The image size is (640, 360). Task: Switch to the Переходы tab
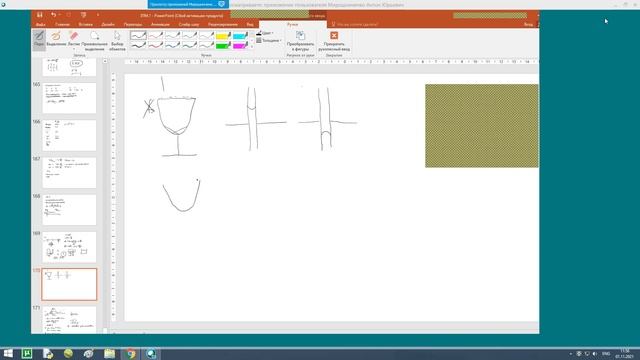click(133, 24)
